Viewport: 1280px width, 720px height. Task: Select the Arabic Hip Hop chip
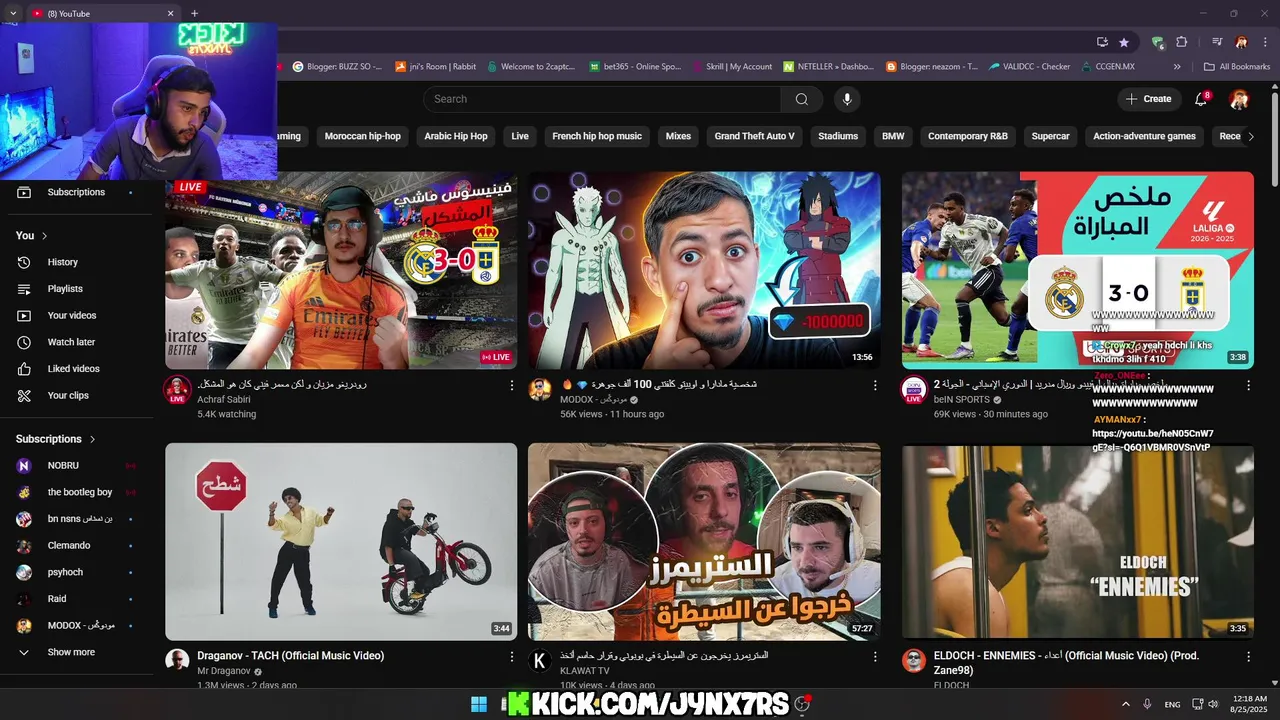point(456,136)
